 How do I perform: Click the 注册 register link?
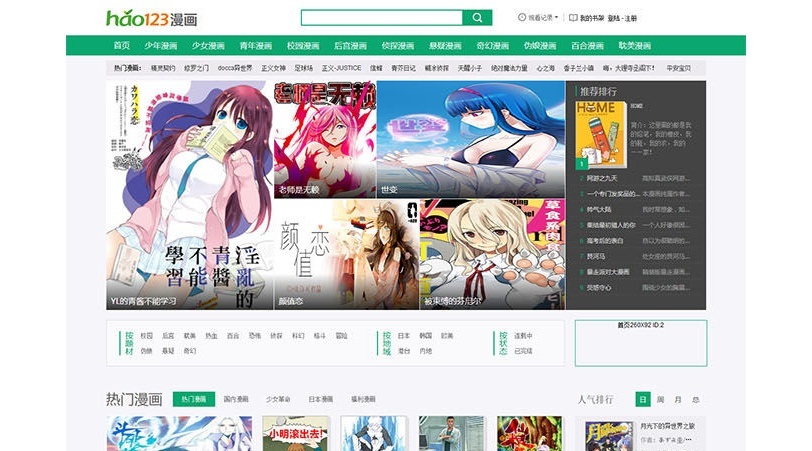point(631,18)
